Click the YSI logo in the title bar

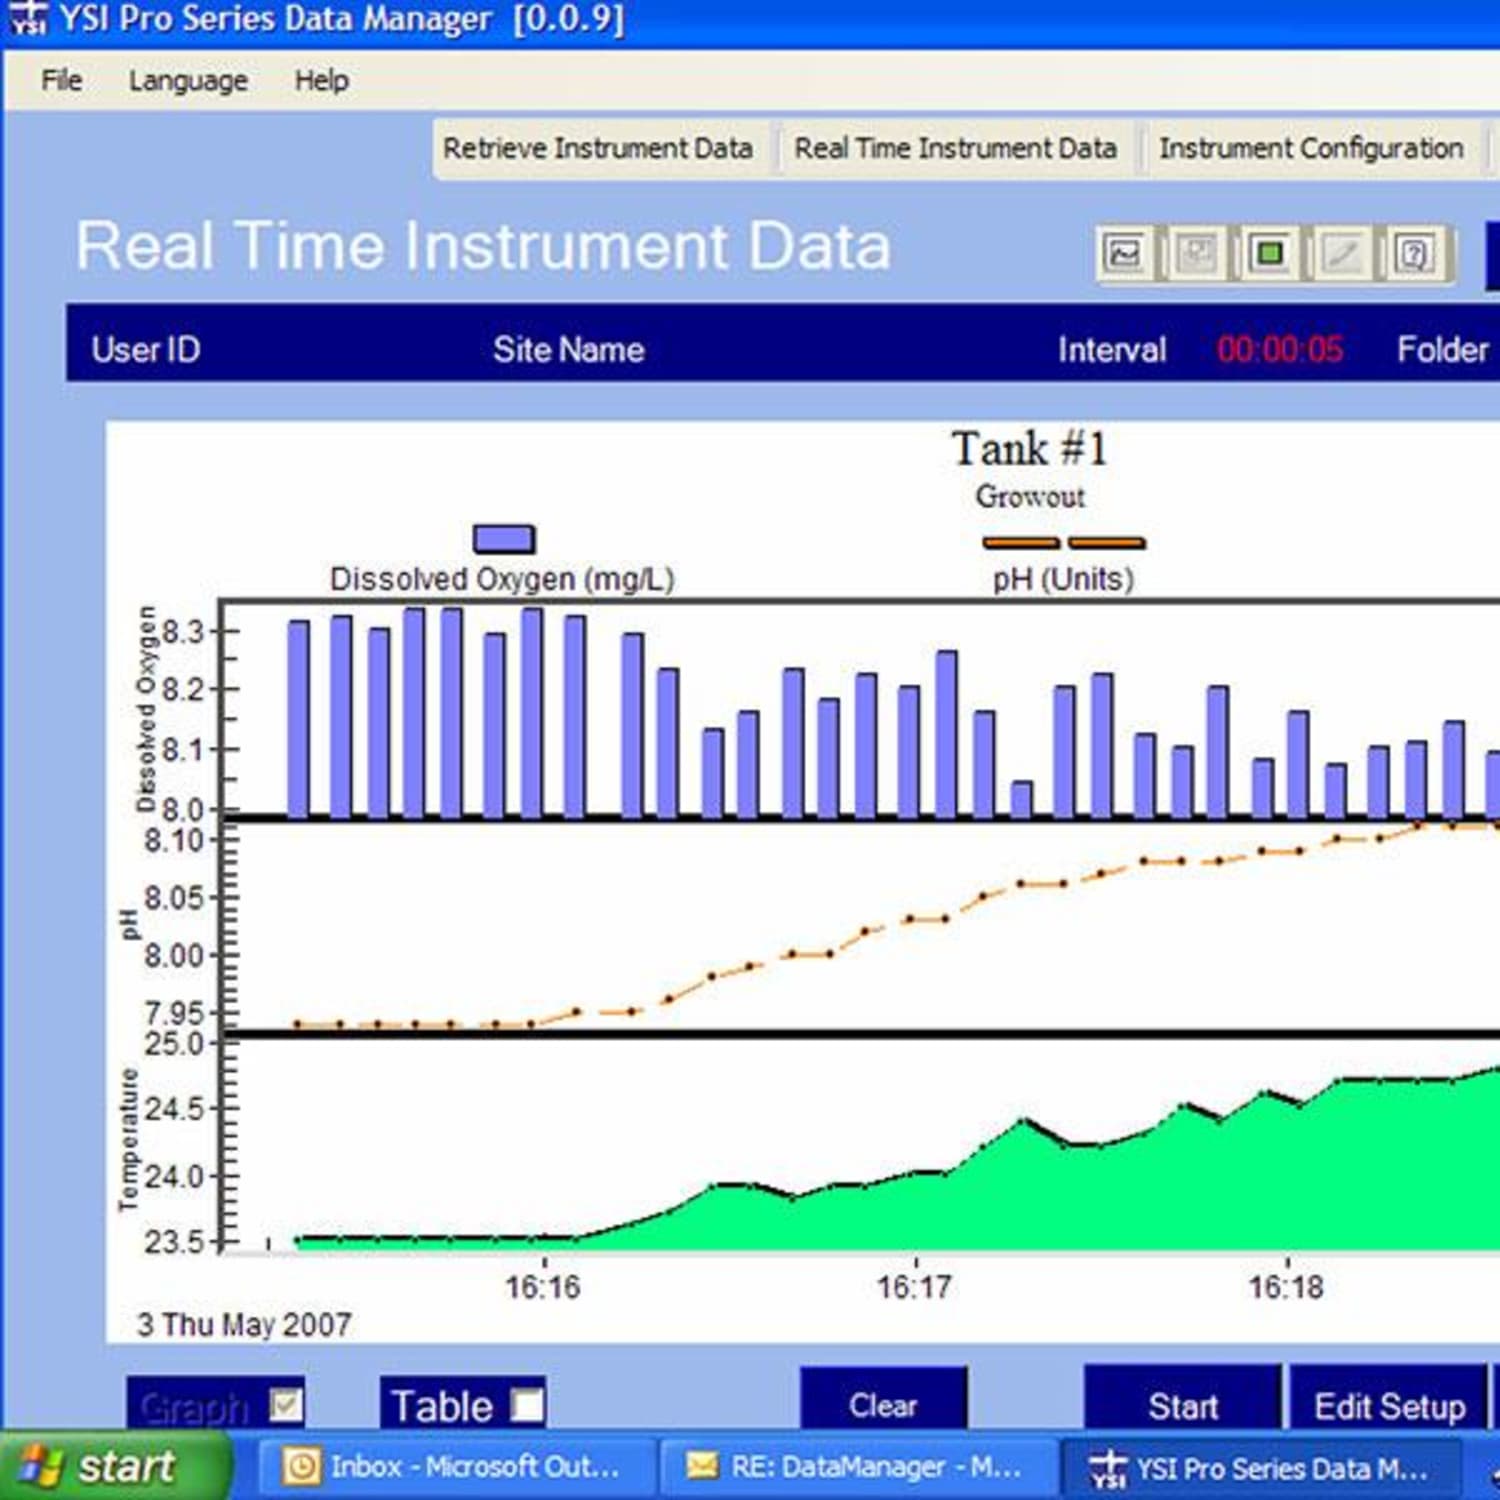pyautogui.click(x=28, y=18)
